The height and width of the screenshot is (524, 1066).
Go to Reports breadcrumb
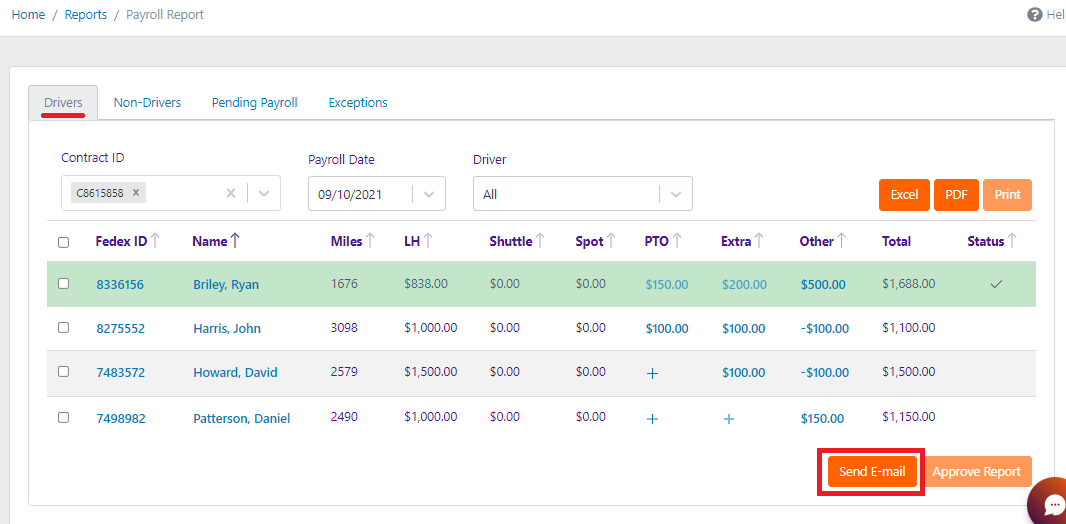[86, 14]
